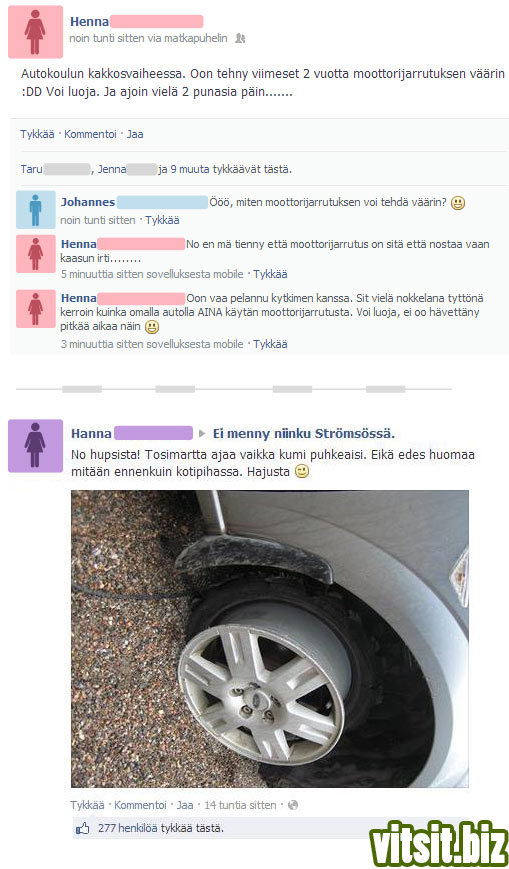Viewport: 509px width, 869px height.
Task: Click Kommentoi under the tire photo
Action: 140,805
